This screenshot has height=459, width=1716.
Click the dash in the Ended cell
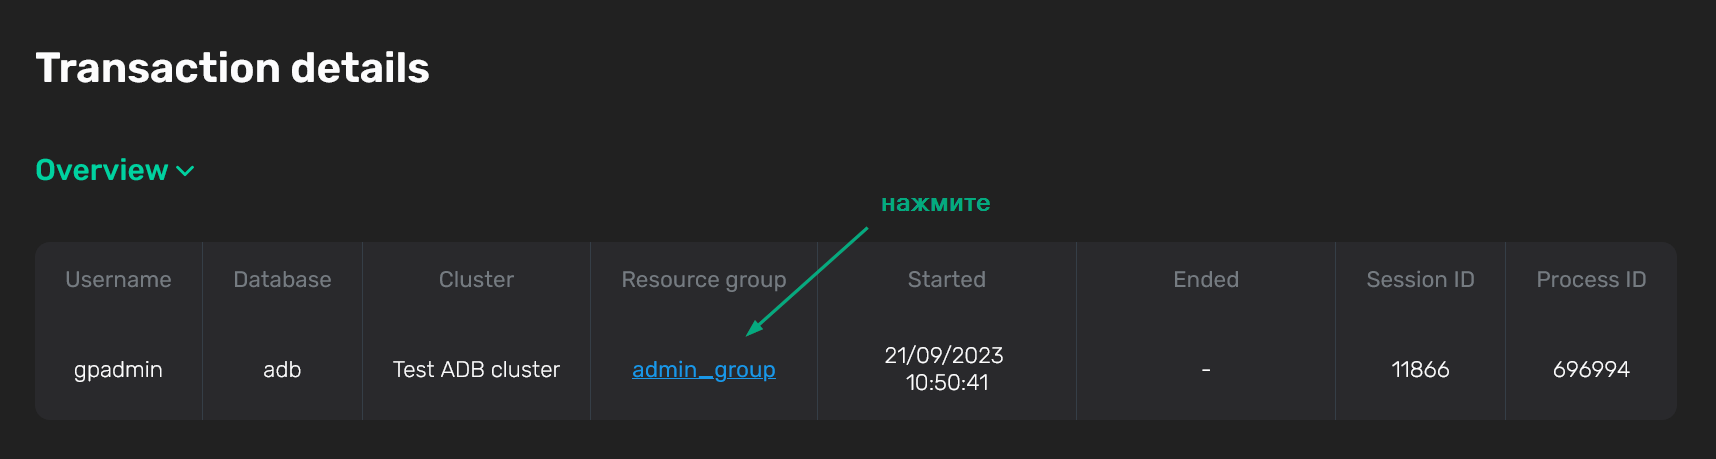[1205, 370]
